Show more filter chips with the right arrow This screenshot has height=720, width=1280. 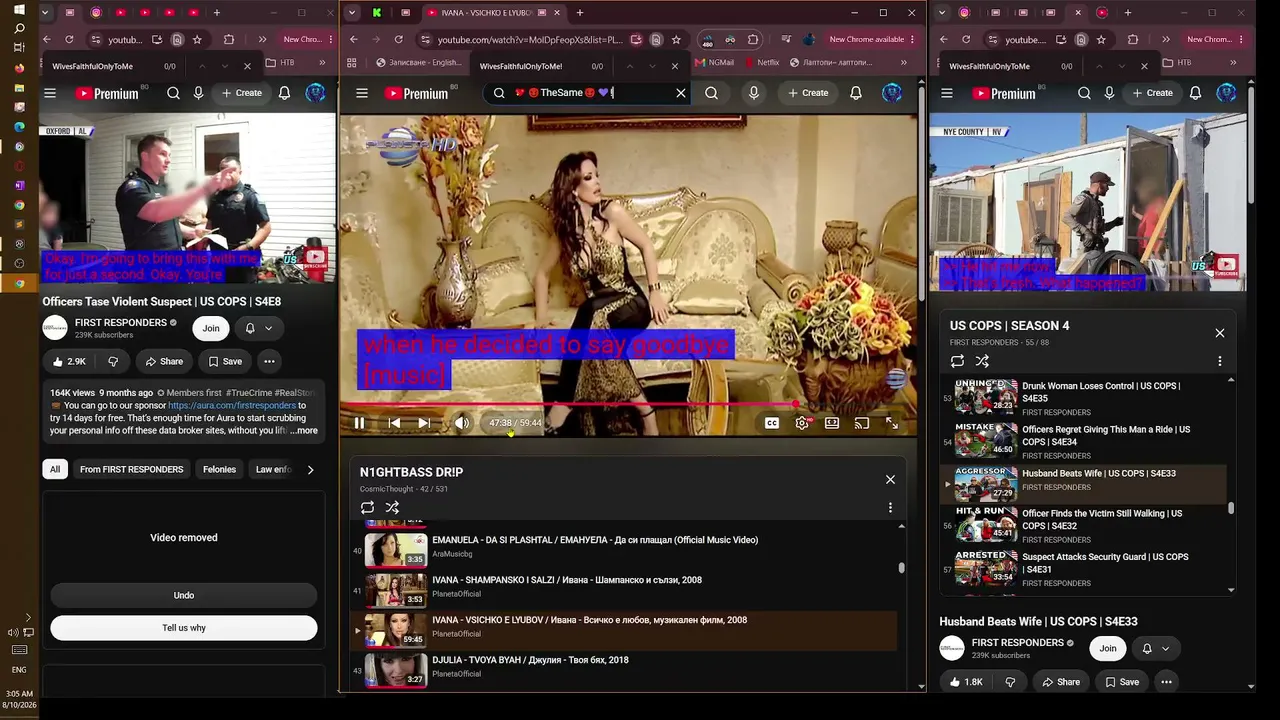(x=310, y=469)
